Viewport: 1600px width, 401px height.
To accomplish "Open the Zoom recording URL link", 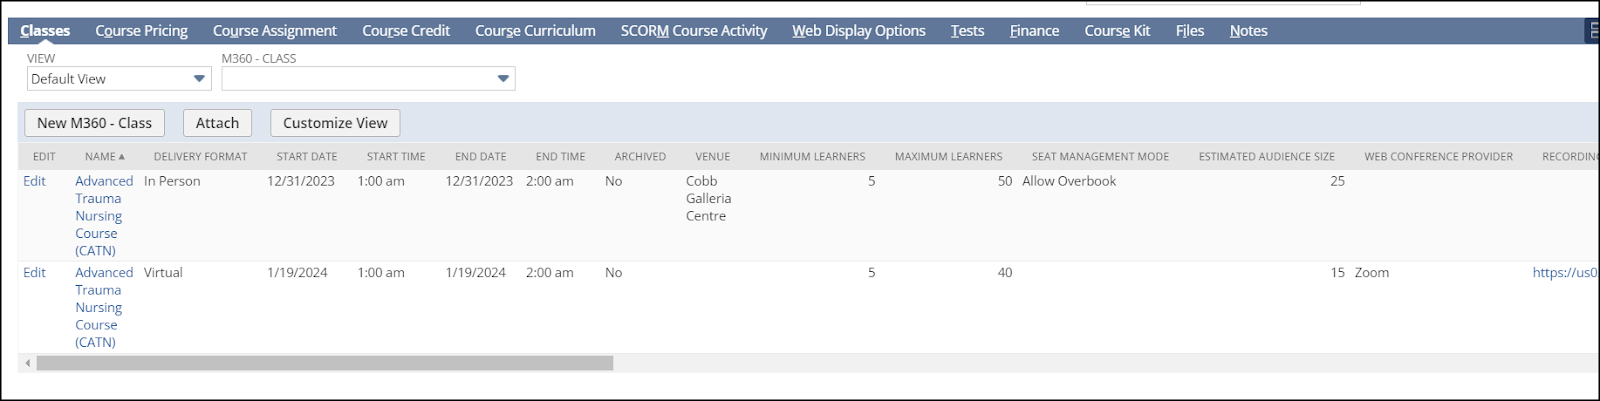I will click(1564, 272).
